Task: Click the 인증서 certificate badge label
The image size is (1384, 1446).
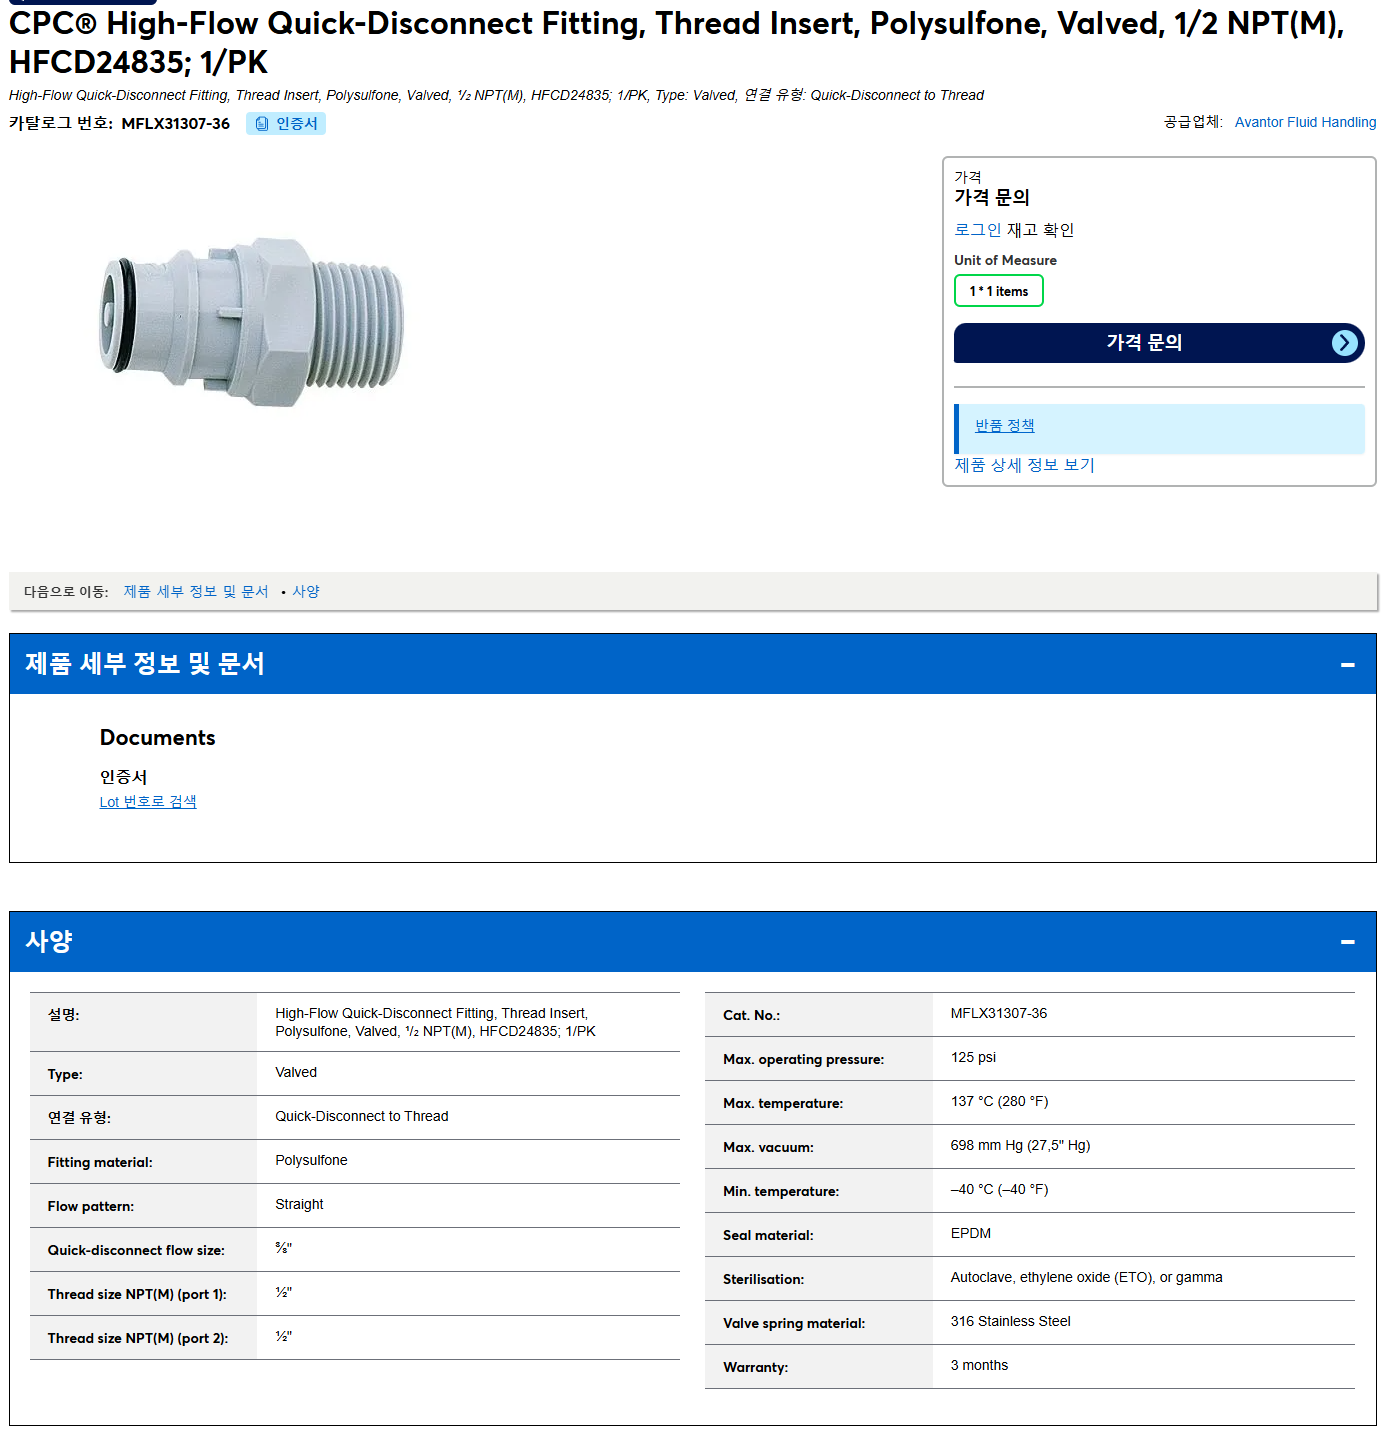Action: [x=296, y=124]
